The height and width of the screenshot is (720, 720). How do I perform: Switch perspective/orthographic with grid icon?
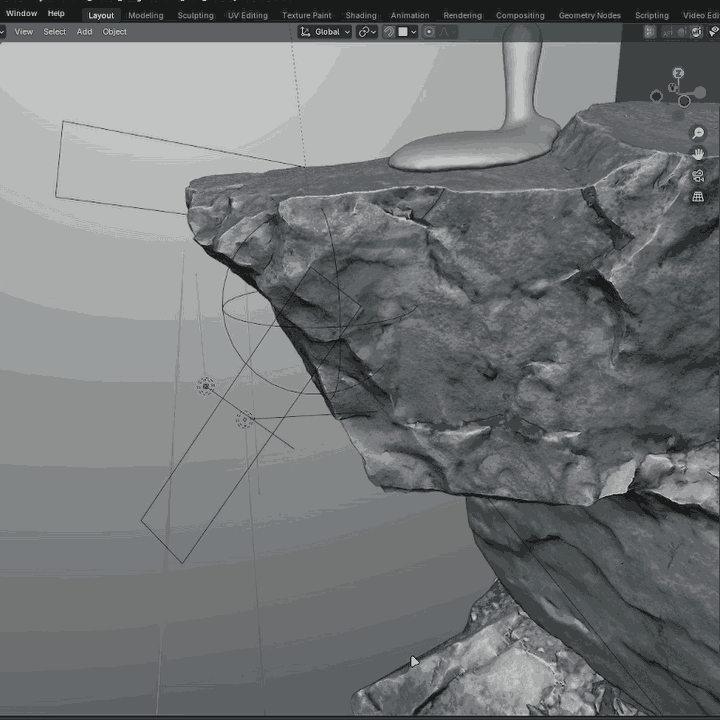point(698,197)
